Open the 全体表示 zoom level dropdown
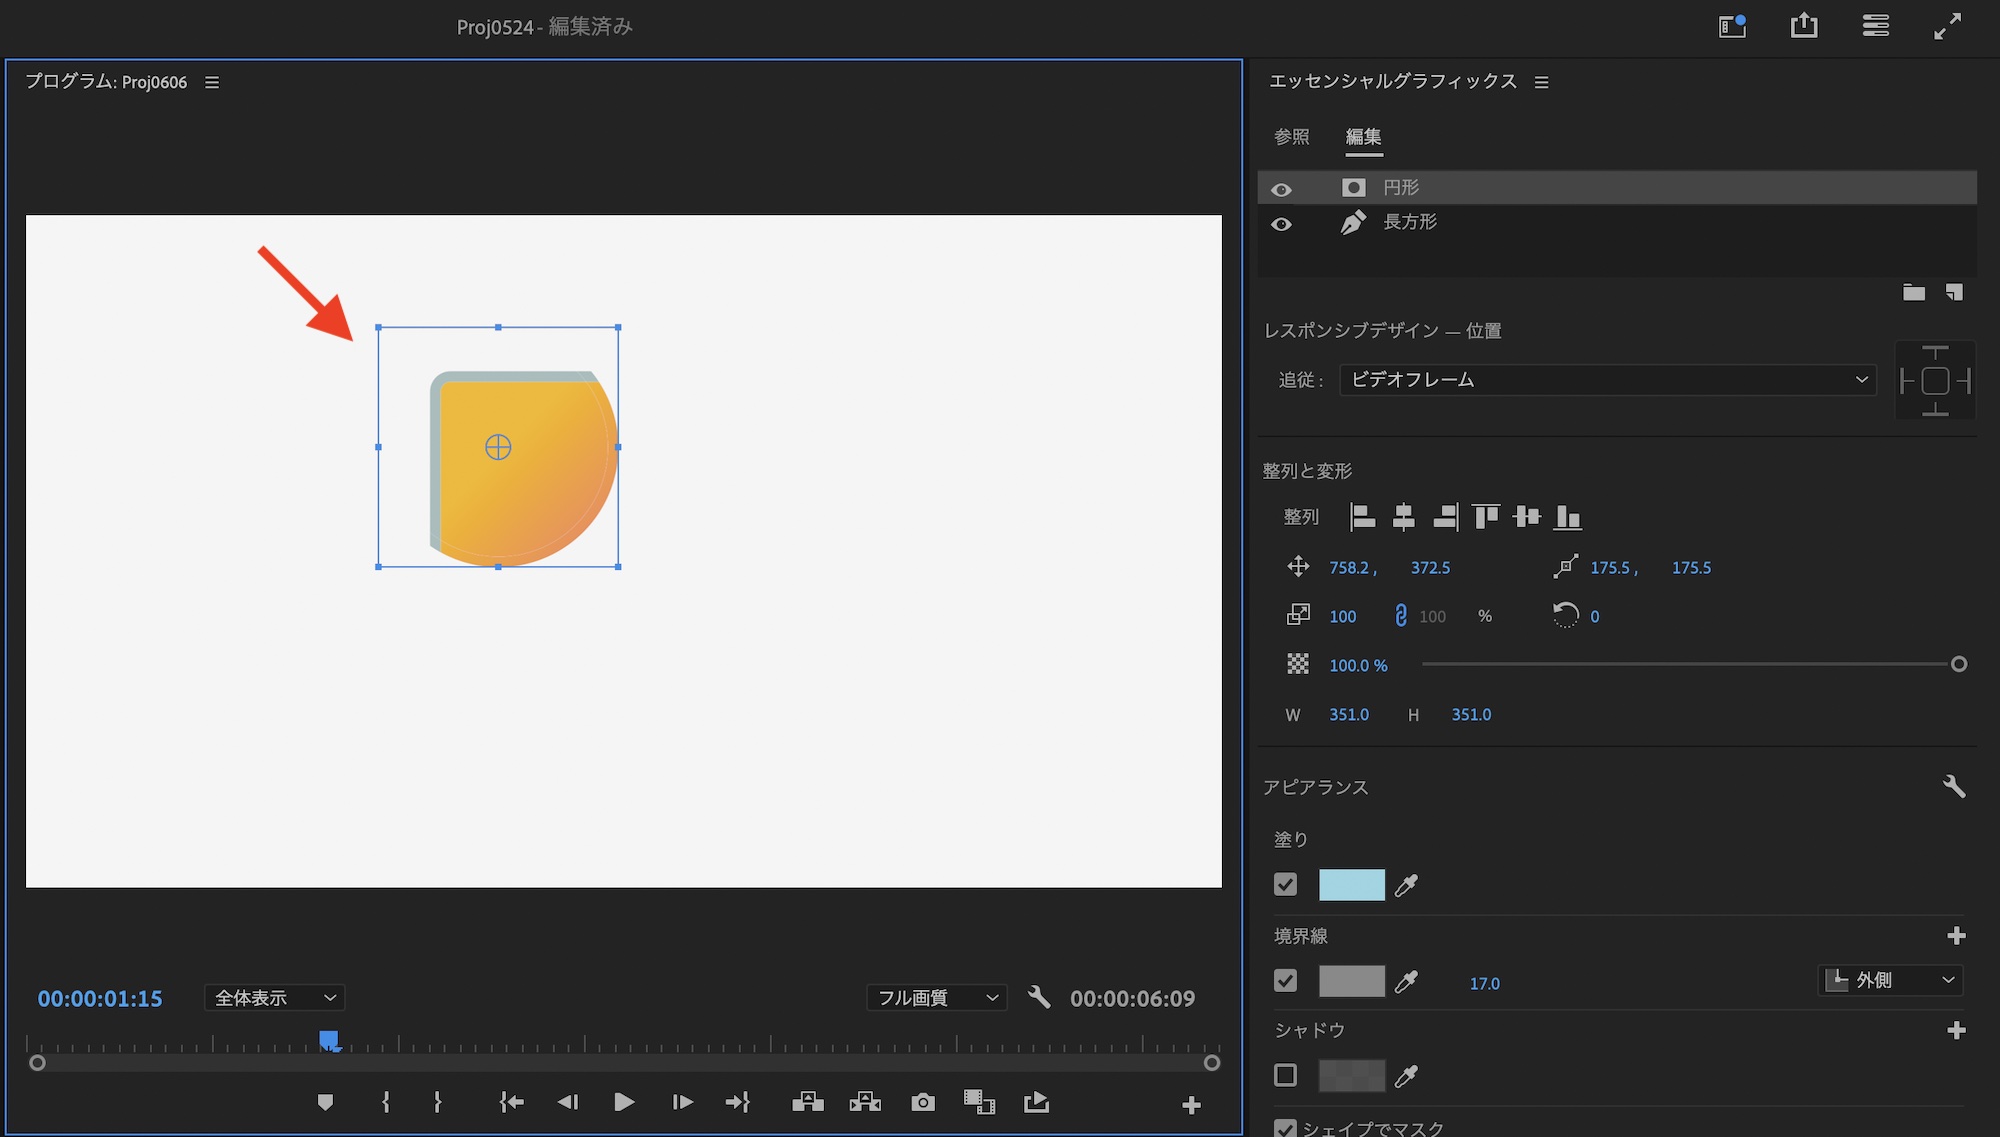 275,998
